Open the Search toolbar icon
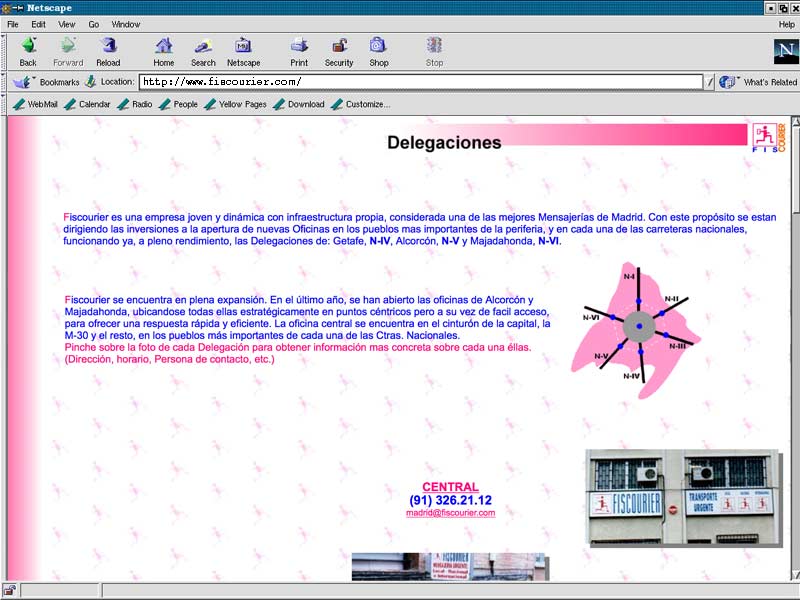 203,45
